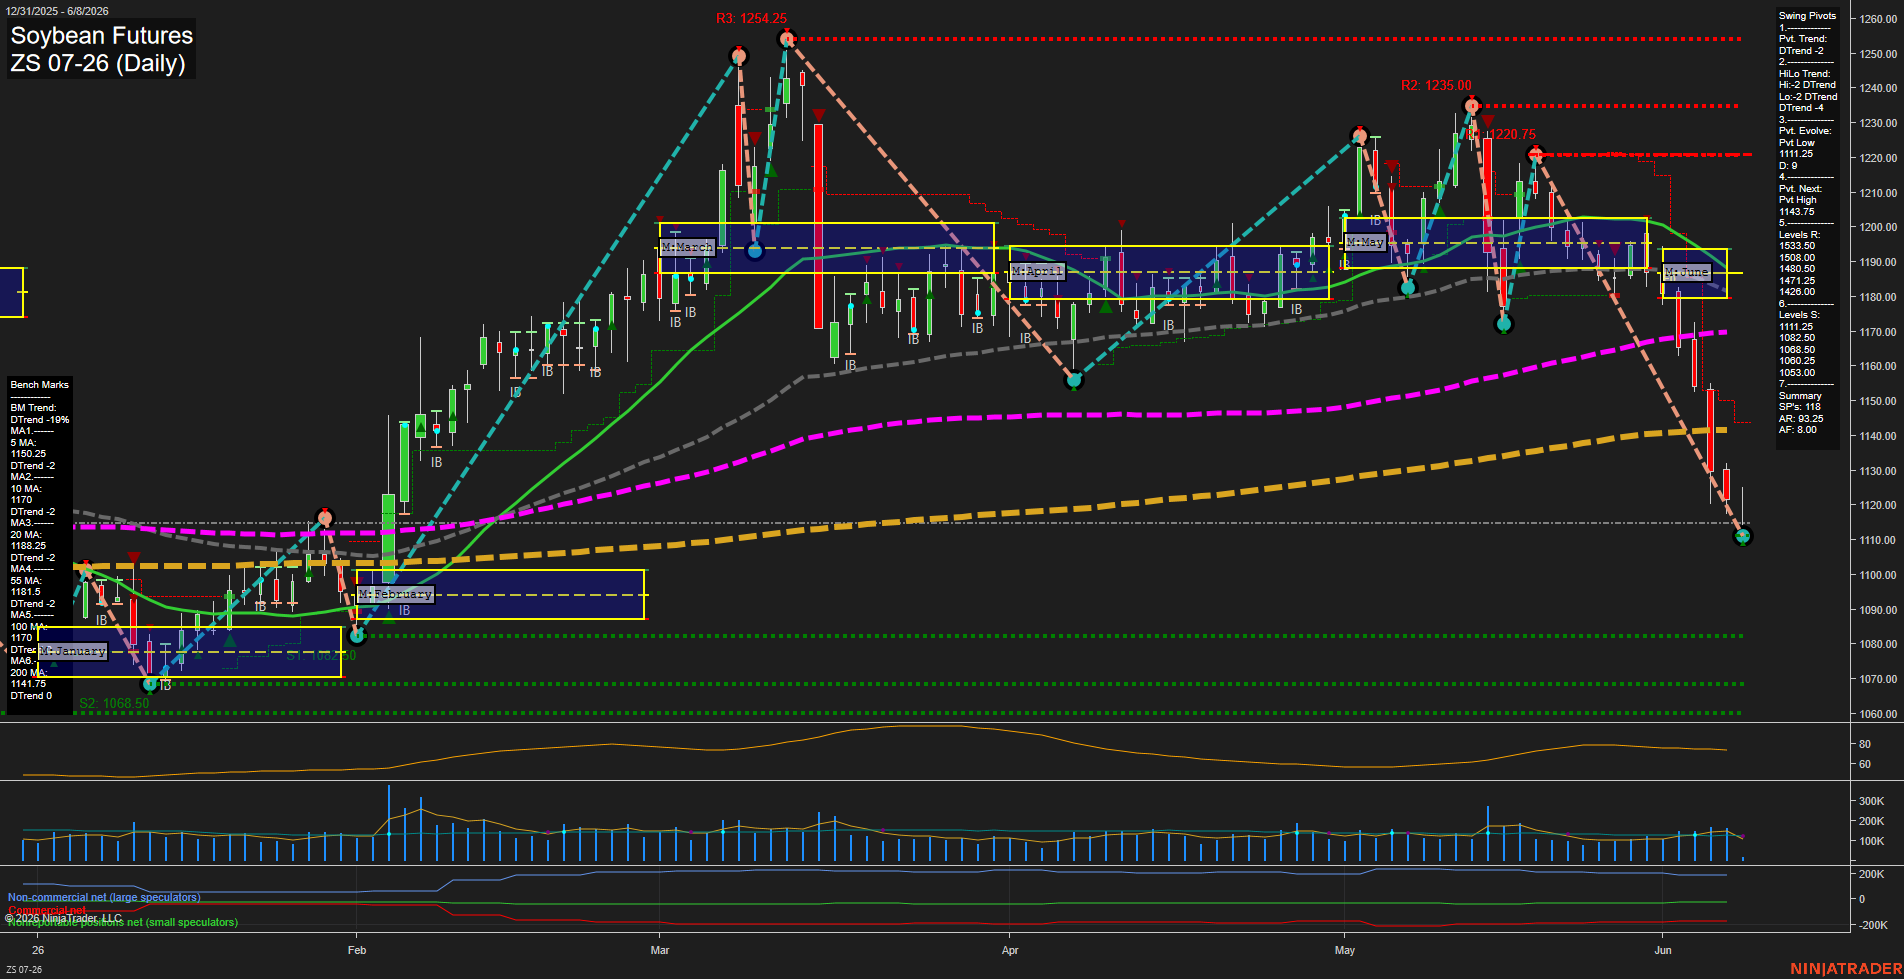Click the swing pivot high marker at R3 line start
The height and width of the screenshot is (979, 1904).
coord(786,39)
